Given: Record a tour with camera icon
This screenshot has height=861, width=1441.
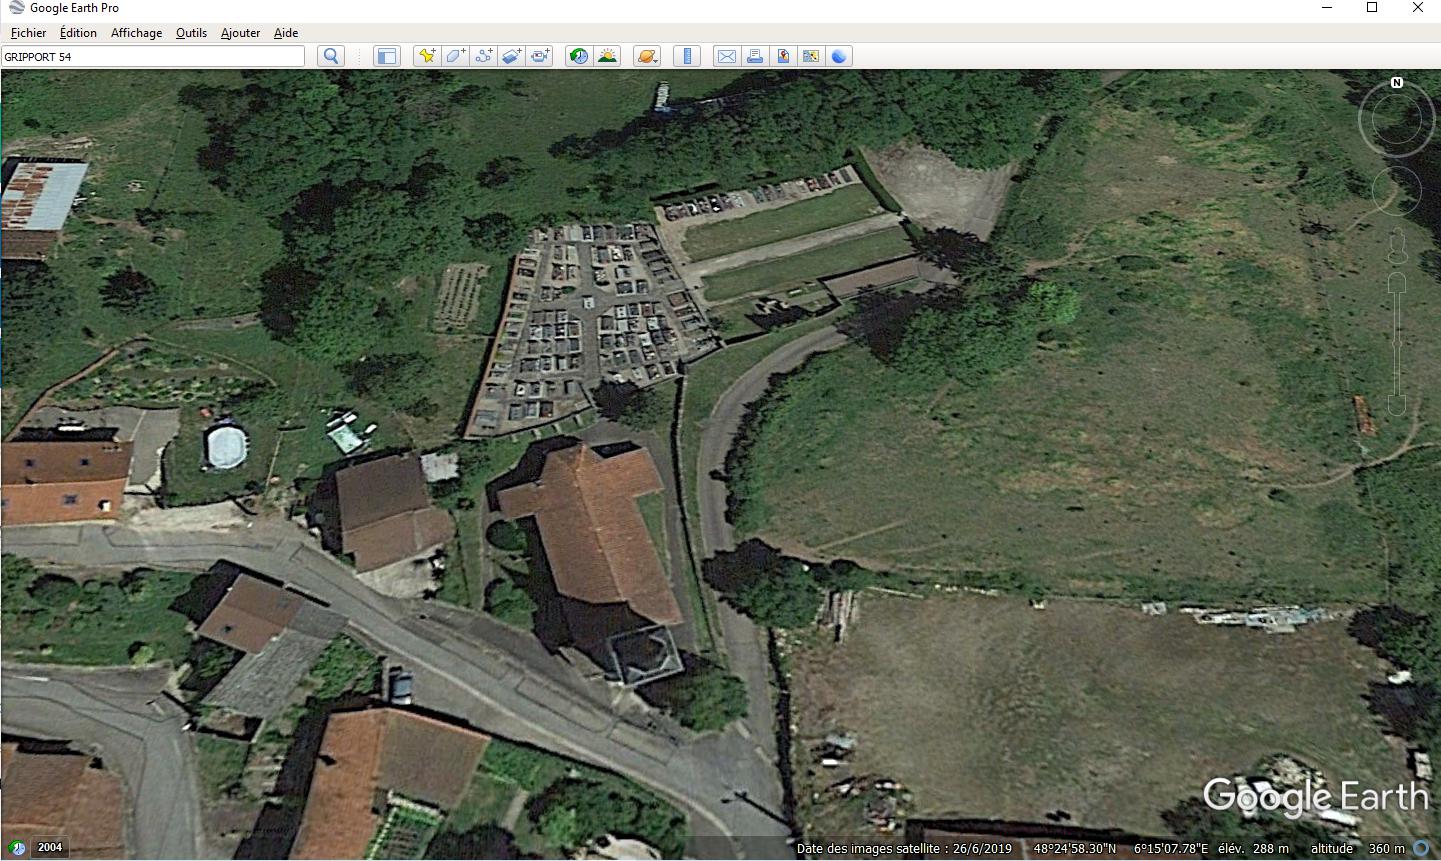Looking at the screenshot, I should (540, 56).
